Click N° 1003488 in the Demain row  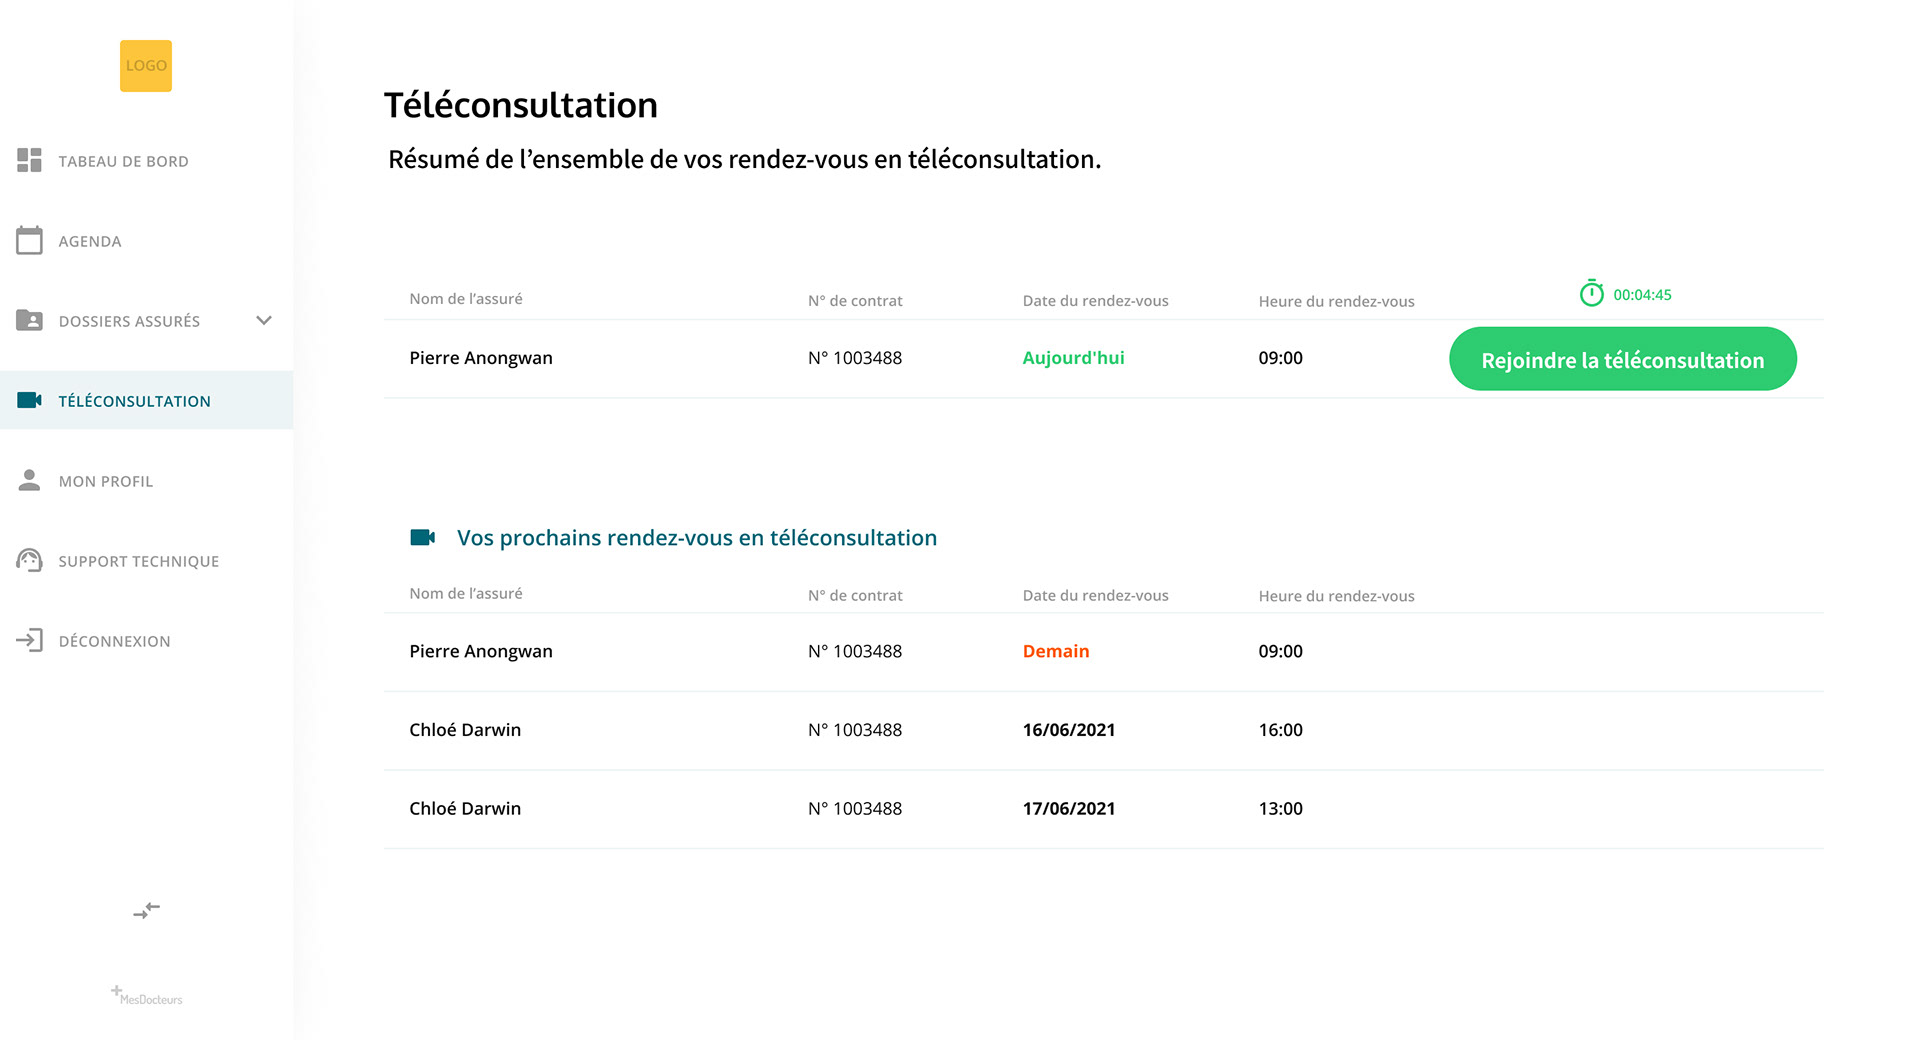(x=855, y=651)
